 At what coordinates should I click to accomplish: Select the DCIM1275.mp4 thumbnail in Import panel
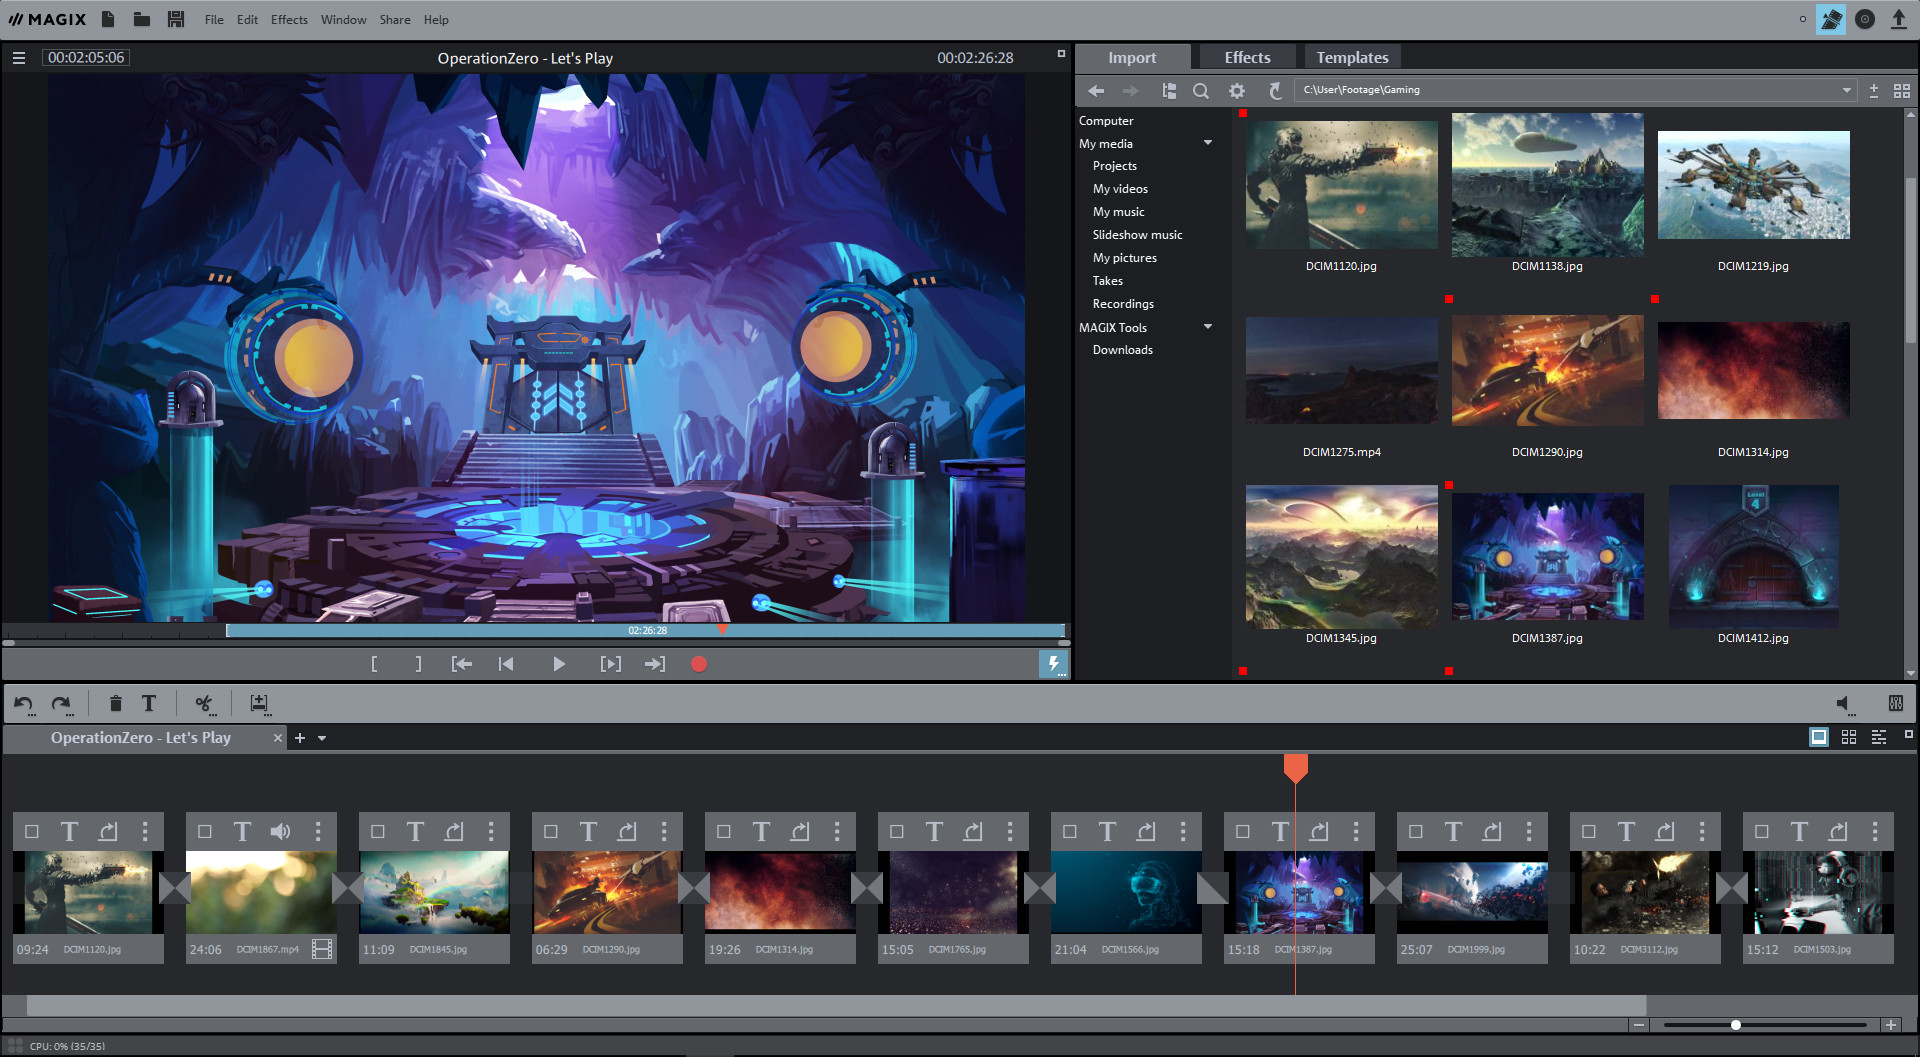coord(1341,370)
